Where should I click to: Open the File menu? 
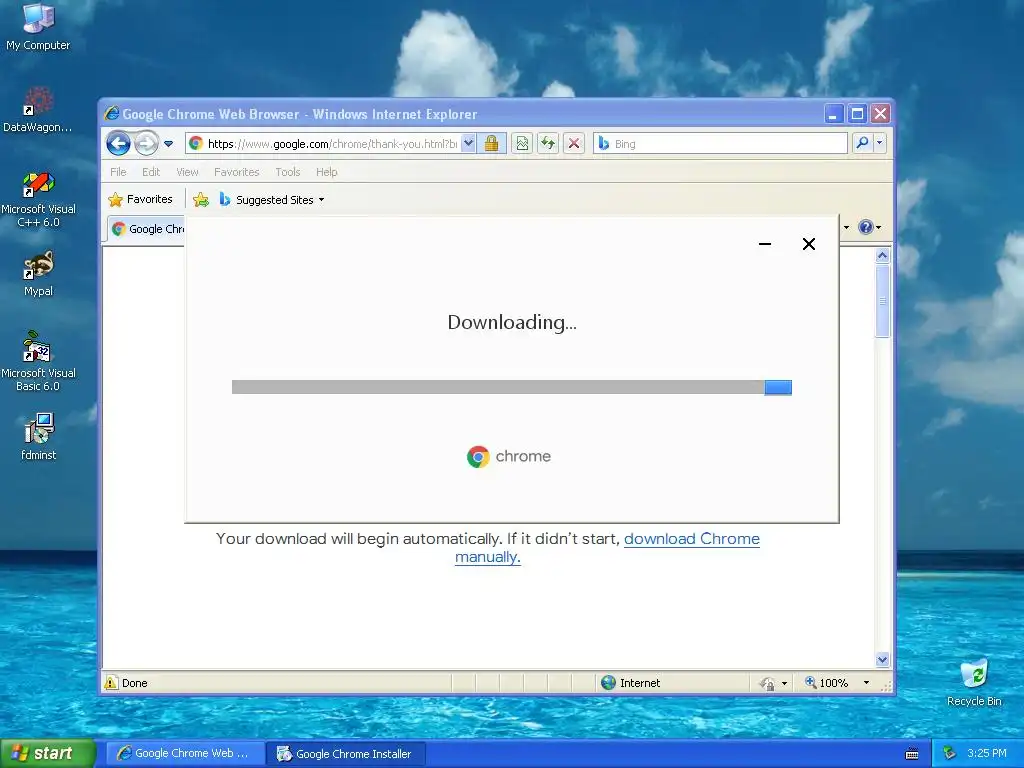pos(118,172)
